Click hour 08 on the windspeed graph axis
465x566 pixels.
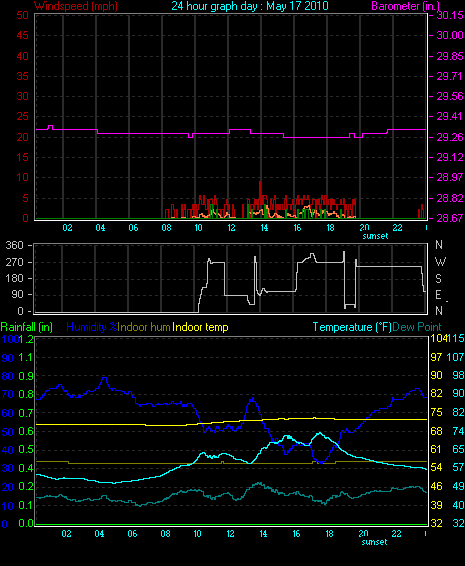tap(166, 228)
